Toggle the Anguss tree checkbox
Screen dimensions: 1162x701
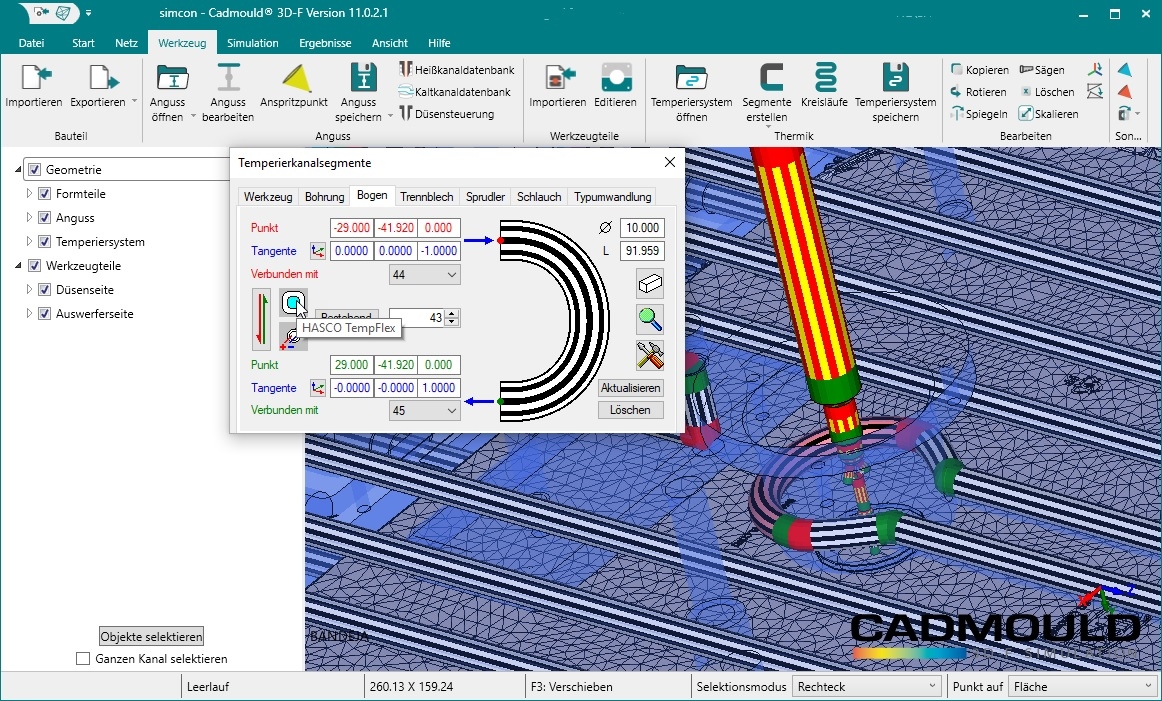(x=44, y=218)
